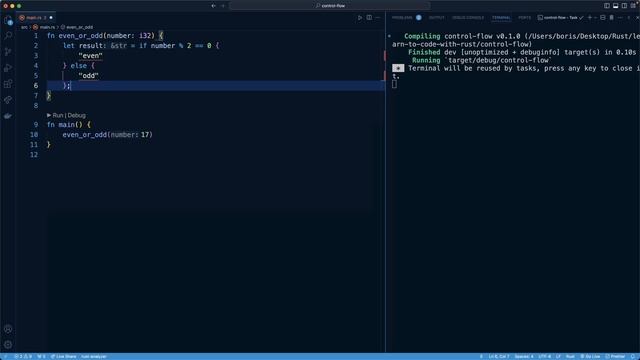The width and height of the screenshot is (640, 360).
Task: Open the Source Control view
Action: [8, 52]
